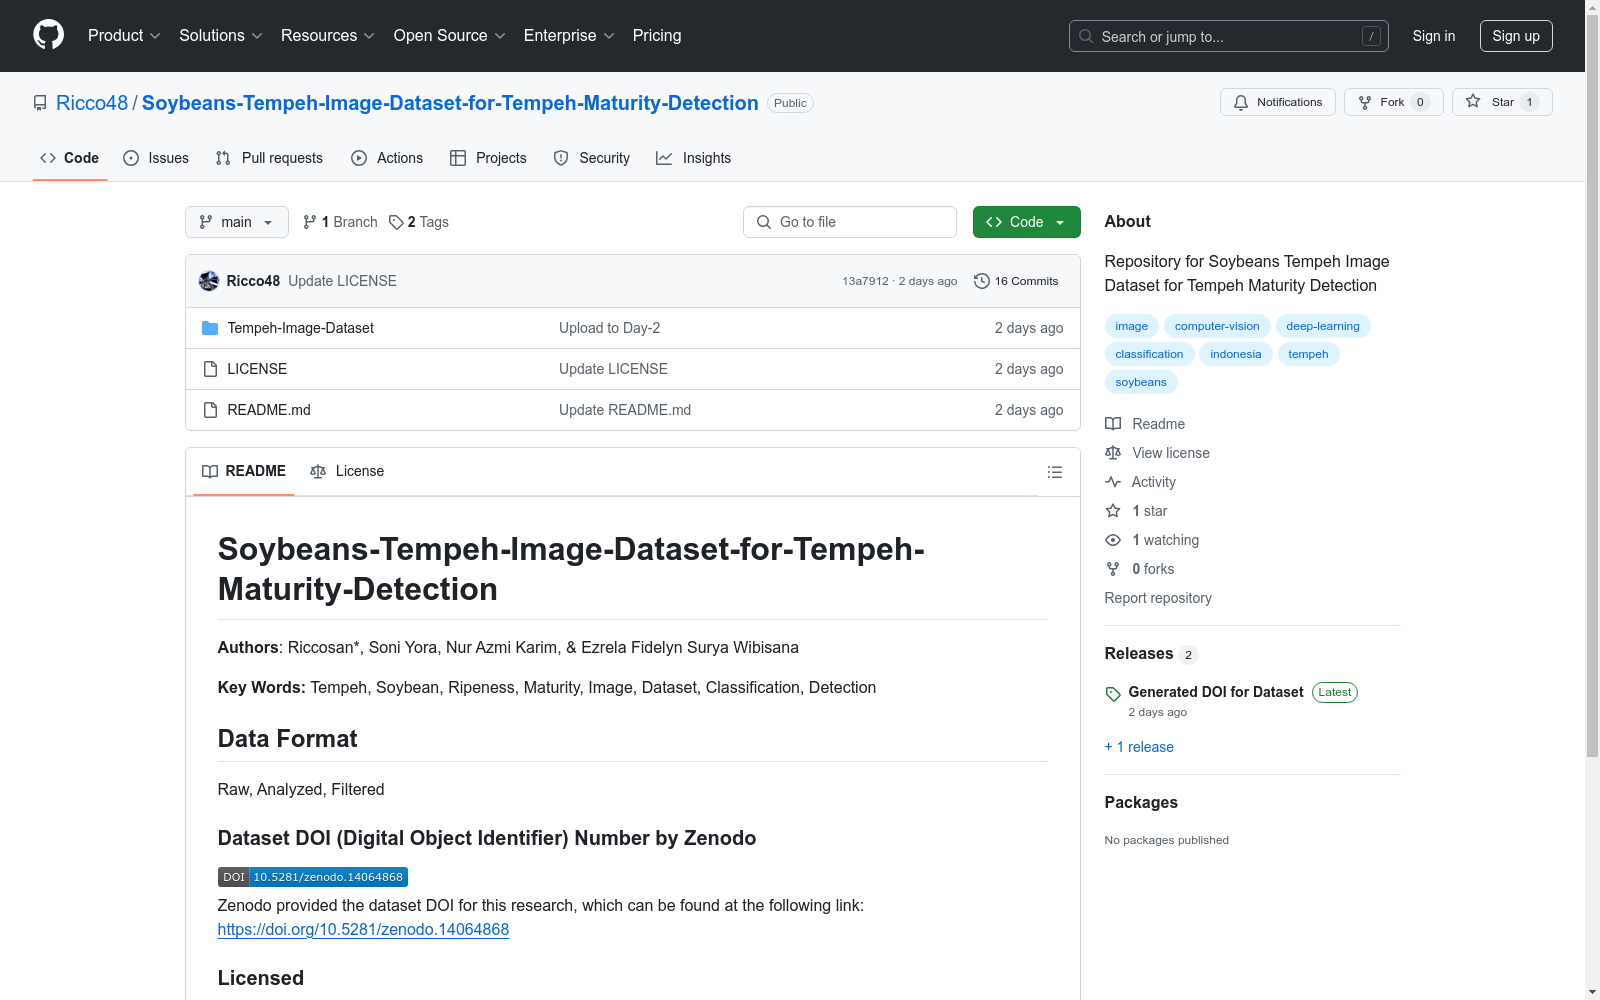Open README outline list icon
The image size is (1600, 1000).
pyautogui.click(x=1055, y=472)
